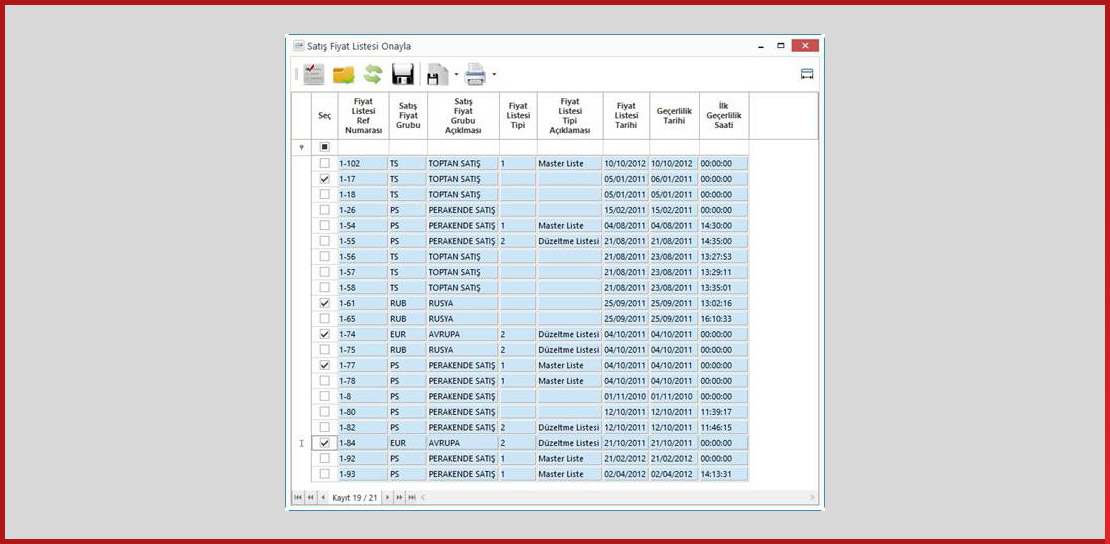
Task: Uncheck the box for row 1-61
Action: click(324, 302)
